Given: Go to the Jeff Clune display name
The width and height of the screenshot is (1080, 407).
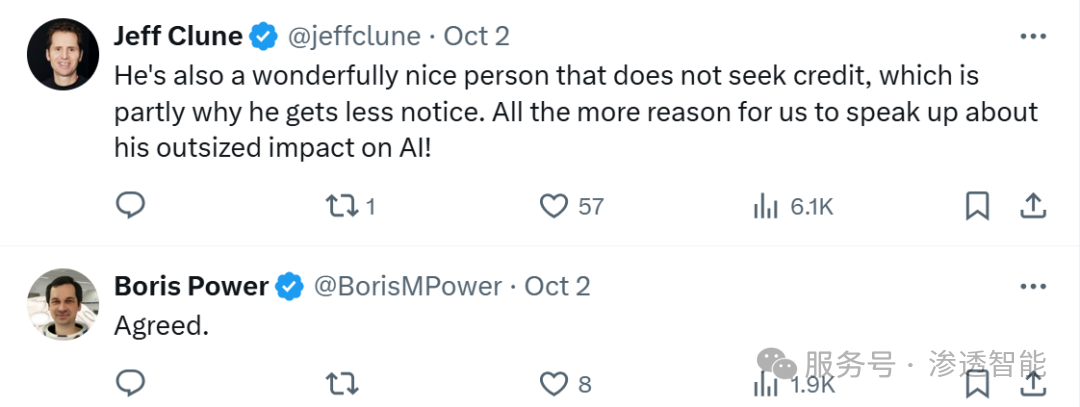Looking at the screenshot, I should pyautogui.click(x=178, y=37).
